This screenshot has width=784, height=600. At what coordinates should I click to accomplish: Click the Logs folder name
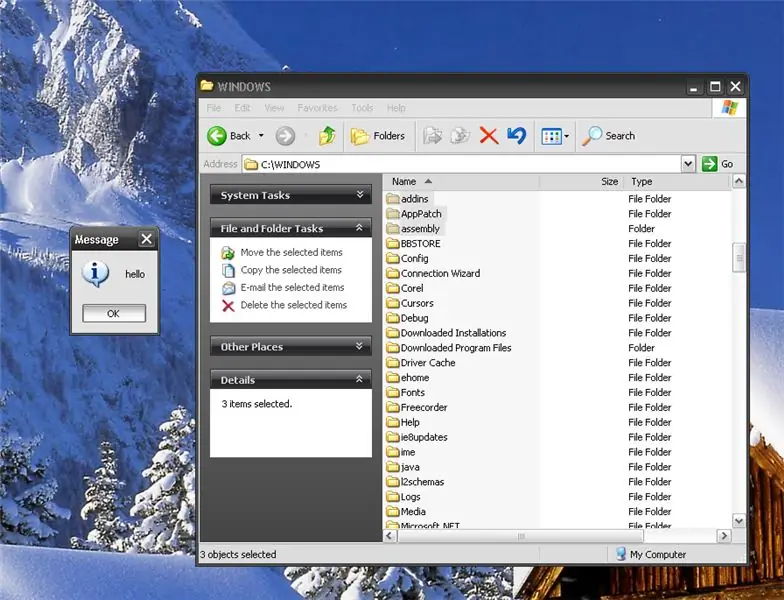coord(410,497)
